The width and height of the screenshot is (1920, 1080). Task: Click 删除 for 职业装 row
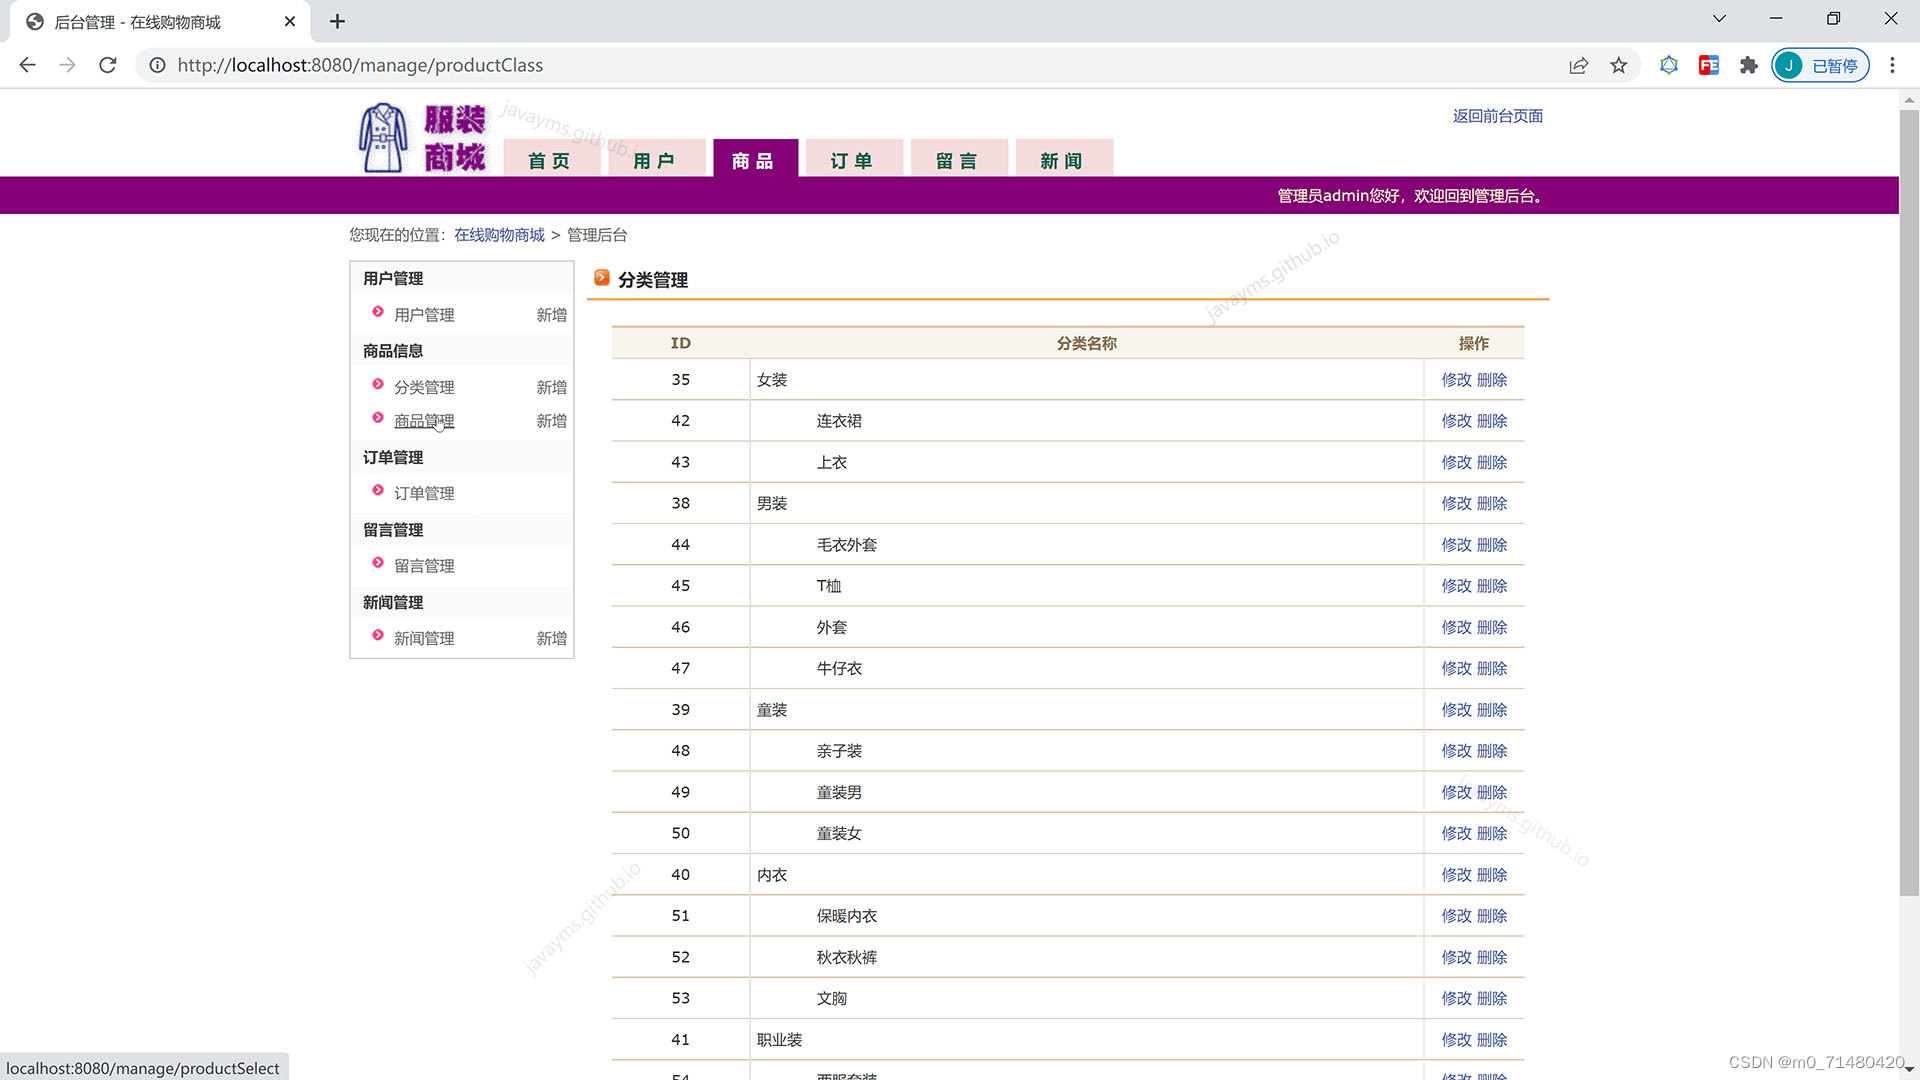tap(1492, 1040)
